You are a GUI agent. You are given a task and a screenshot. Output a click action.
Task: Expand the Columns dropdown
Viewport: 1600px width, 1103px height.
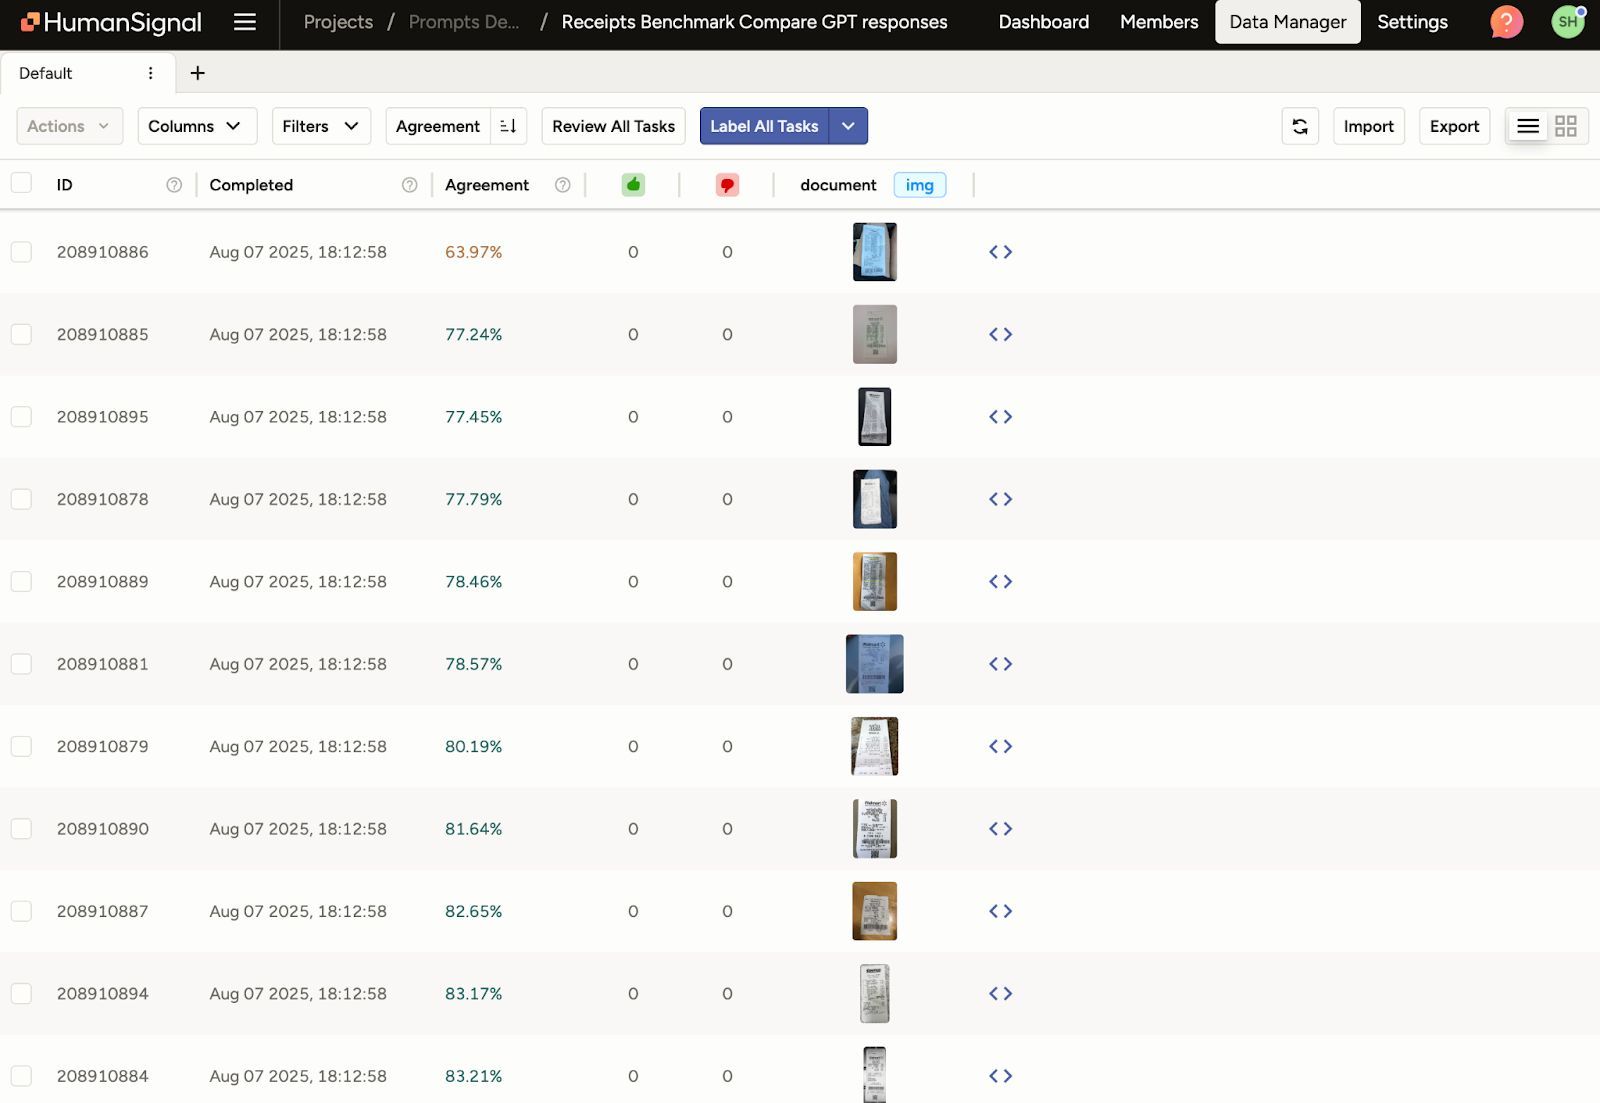click(x=197, y=126)
